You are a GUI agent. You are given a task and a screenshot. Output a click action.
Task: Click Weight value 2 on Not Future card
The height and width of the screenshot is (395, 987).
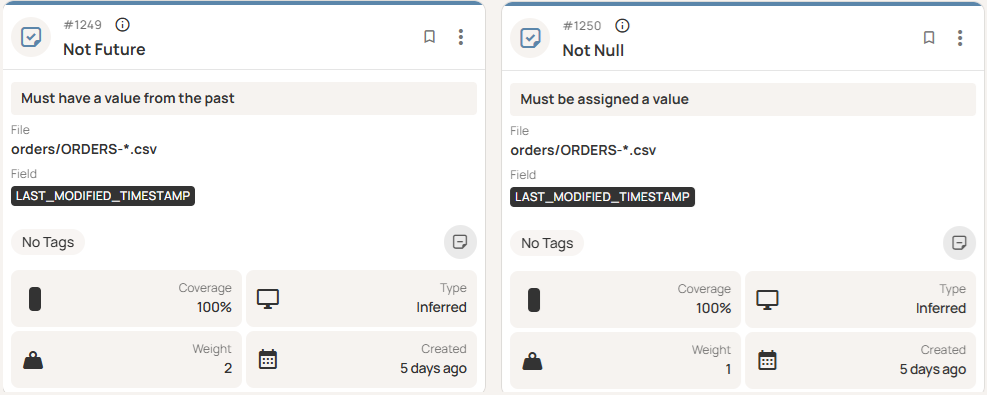[228, 368]
